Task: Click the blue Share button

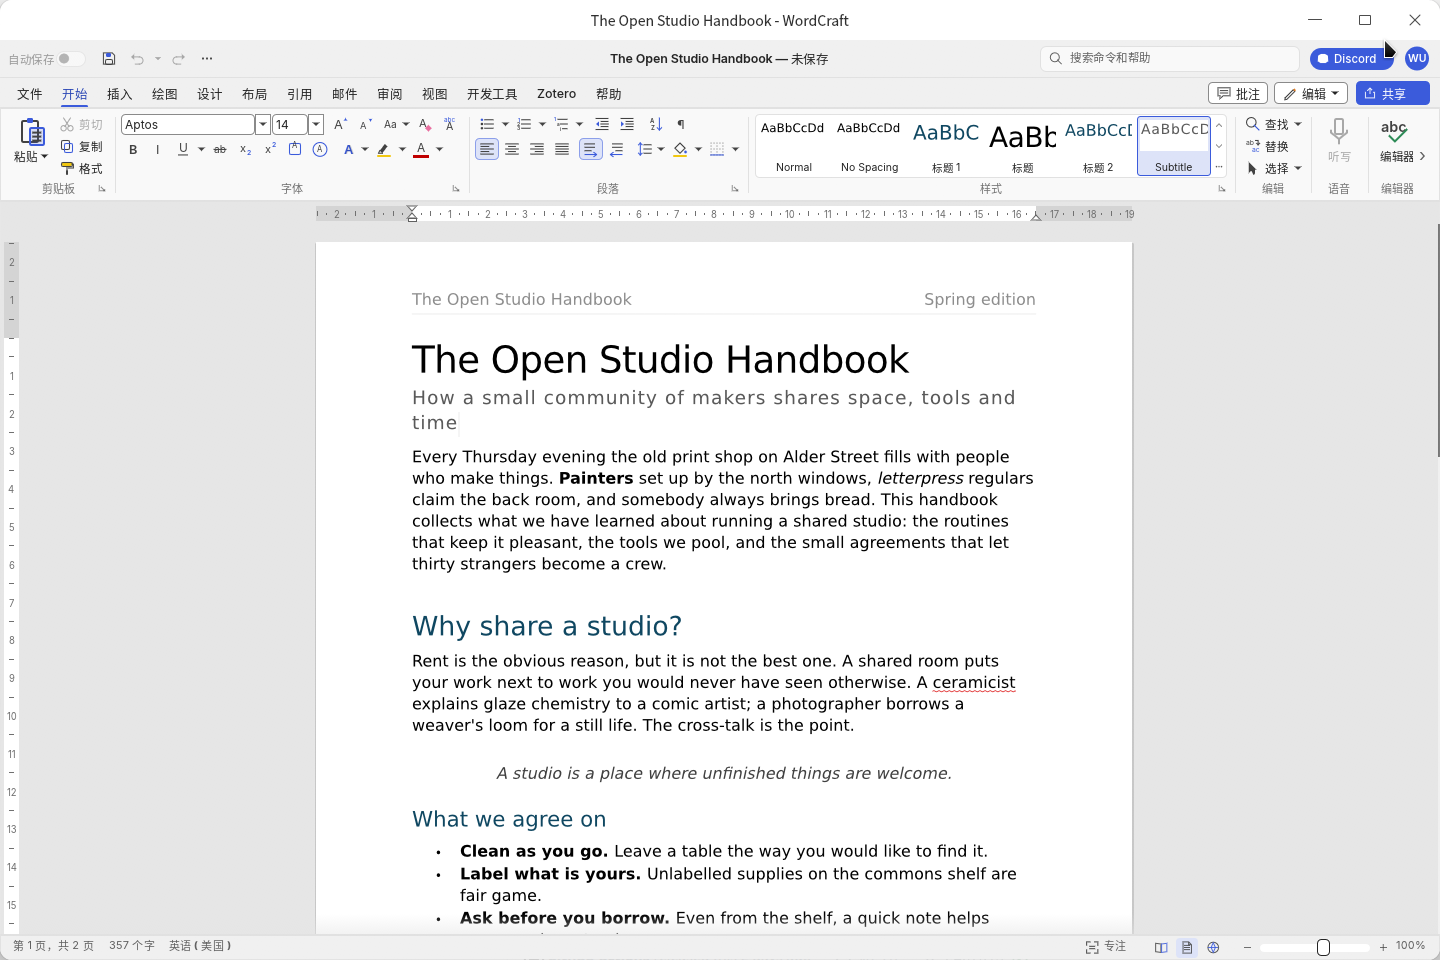Action: [1393, 93]
